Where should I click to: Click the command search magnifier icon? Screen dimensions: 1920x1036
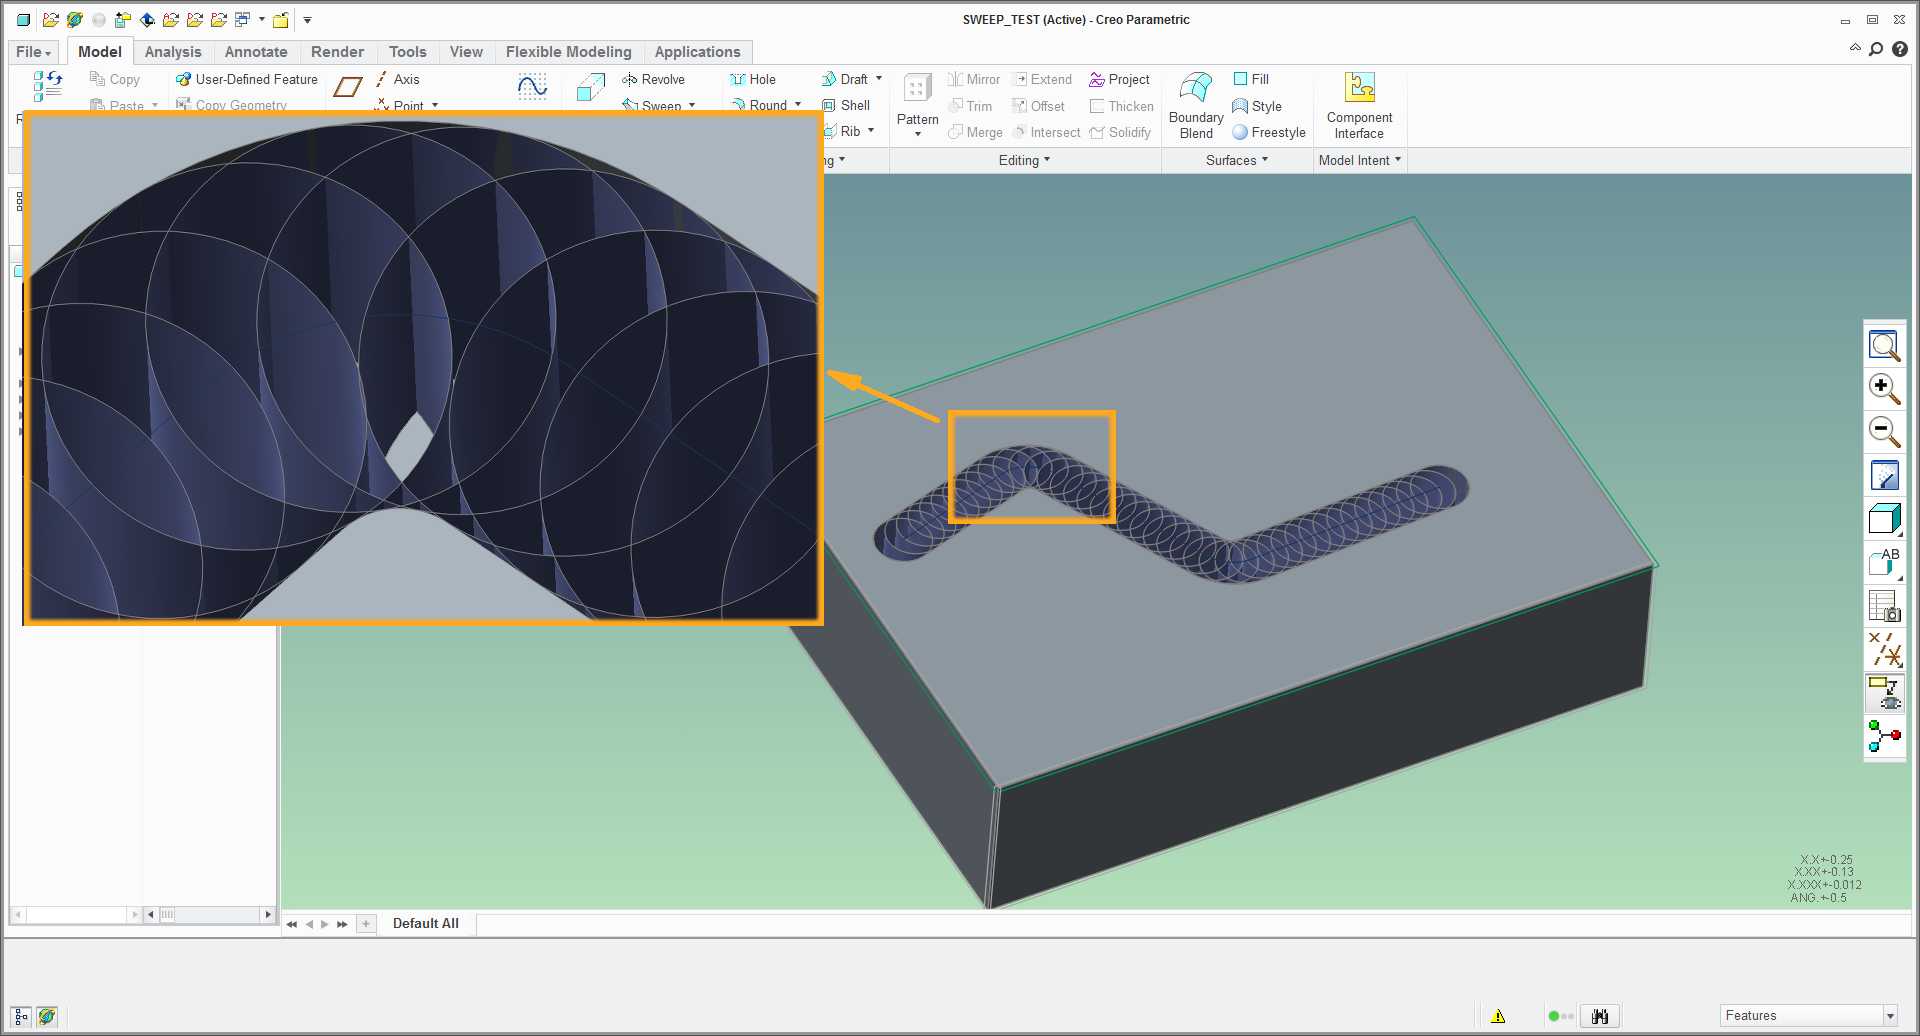[1876, 49]
